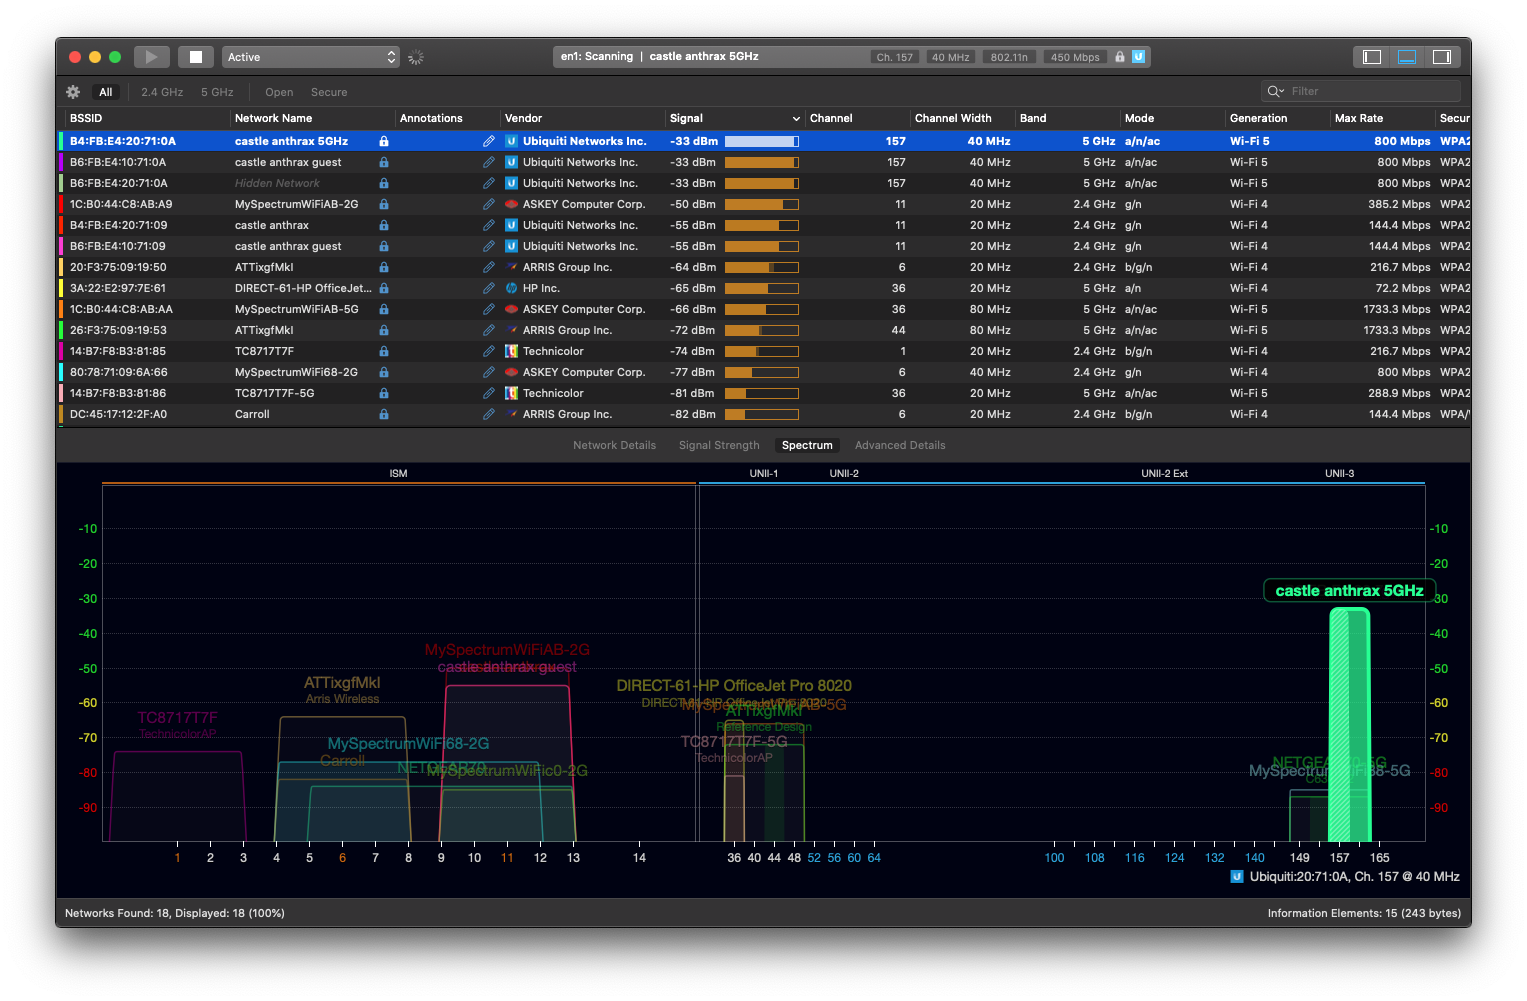Image resolution: width=1527 pixels, height=1001 pixels.
Task: Edit annotation pencil for TC8717T7F row
Action: (x=488, y=351)
